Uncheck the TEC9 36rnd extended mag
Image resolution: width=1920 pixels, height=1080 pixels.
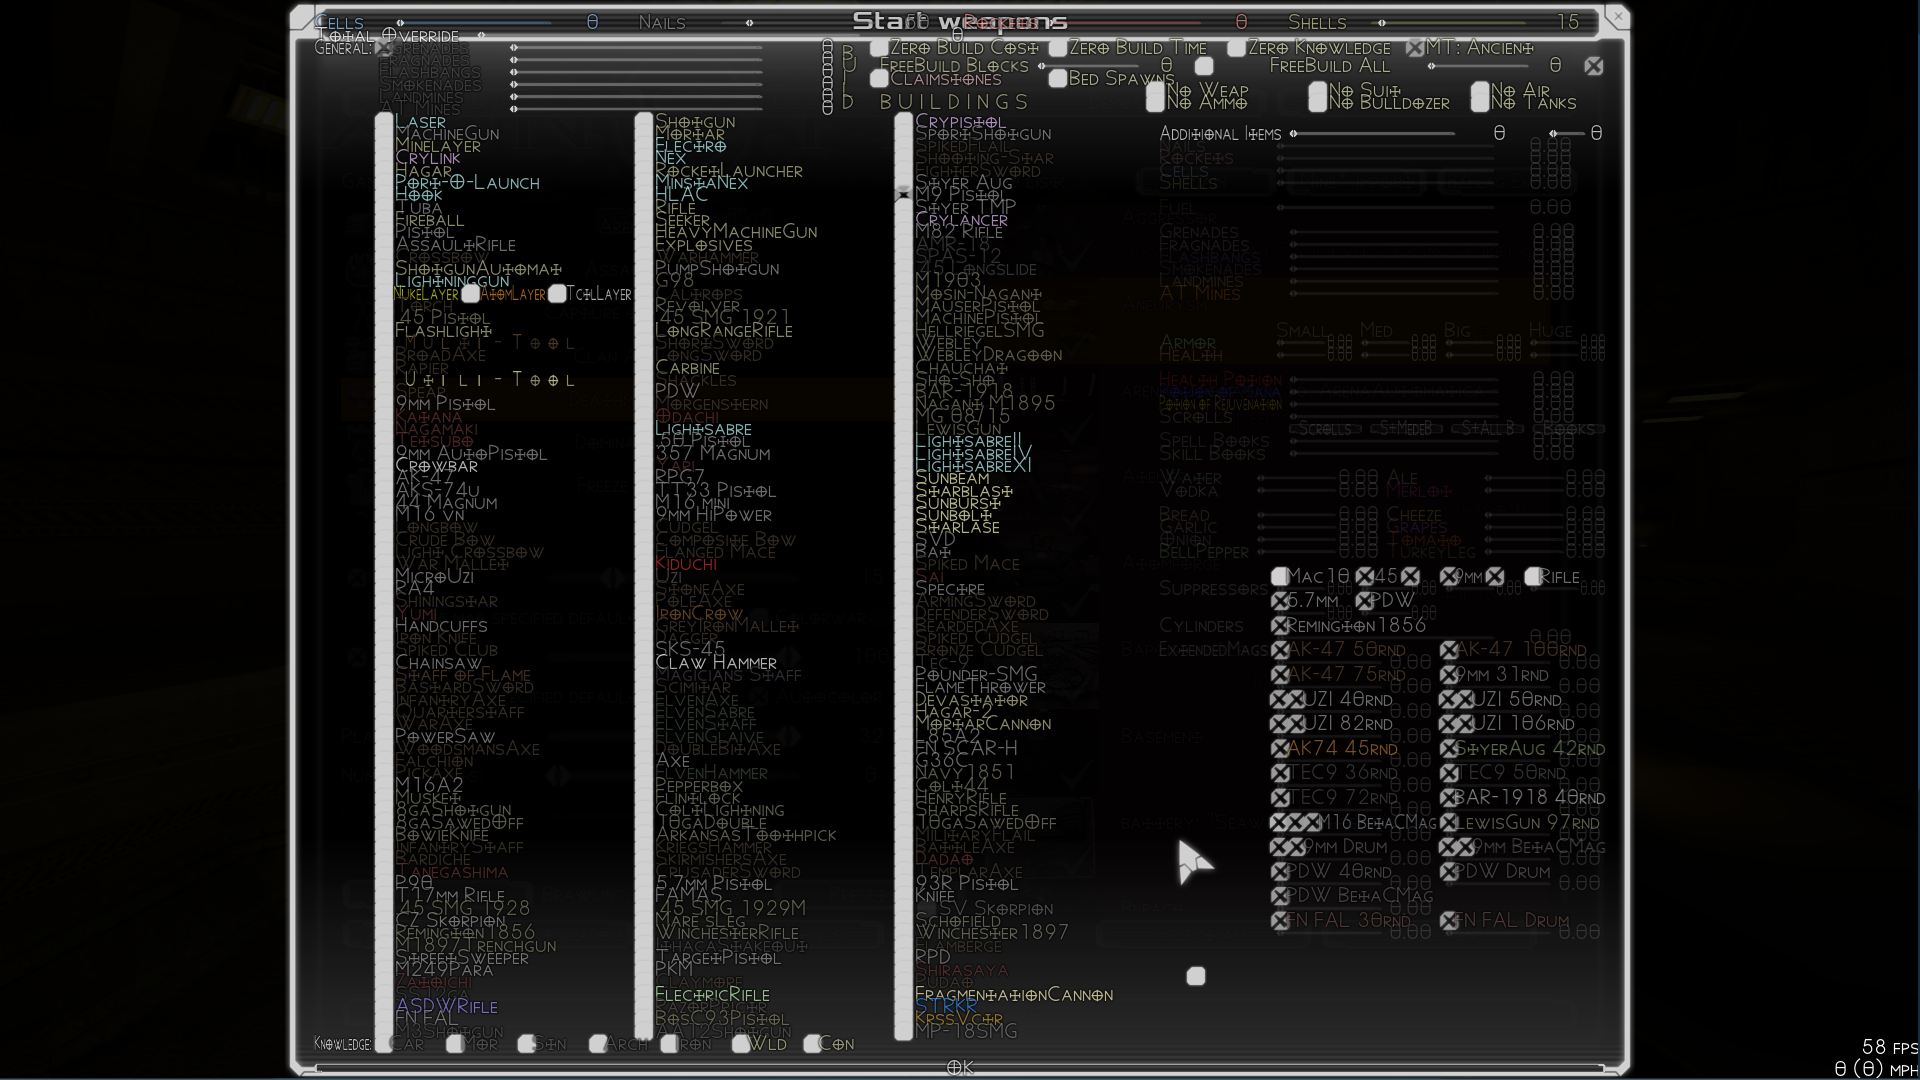tap(1280, 773)
